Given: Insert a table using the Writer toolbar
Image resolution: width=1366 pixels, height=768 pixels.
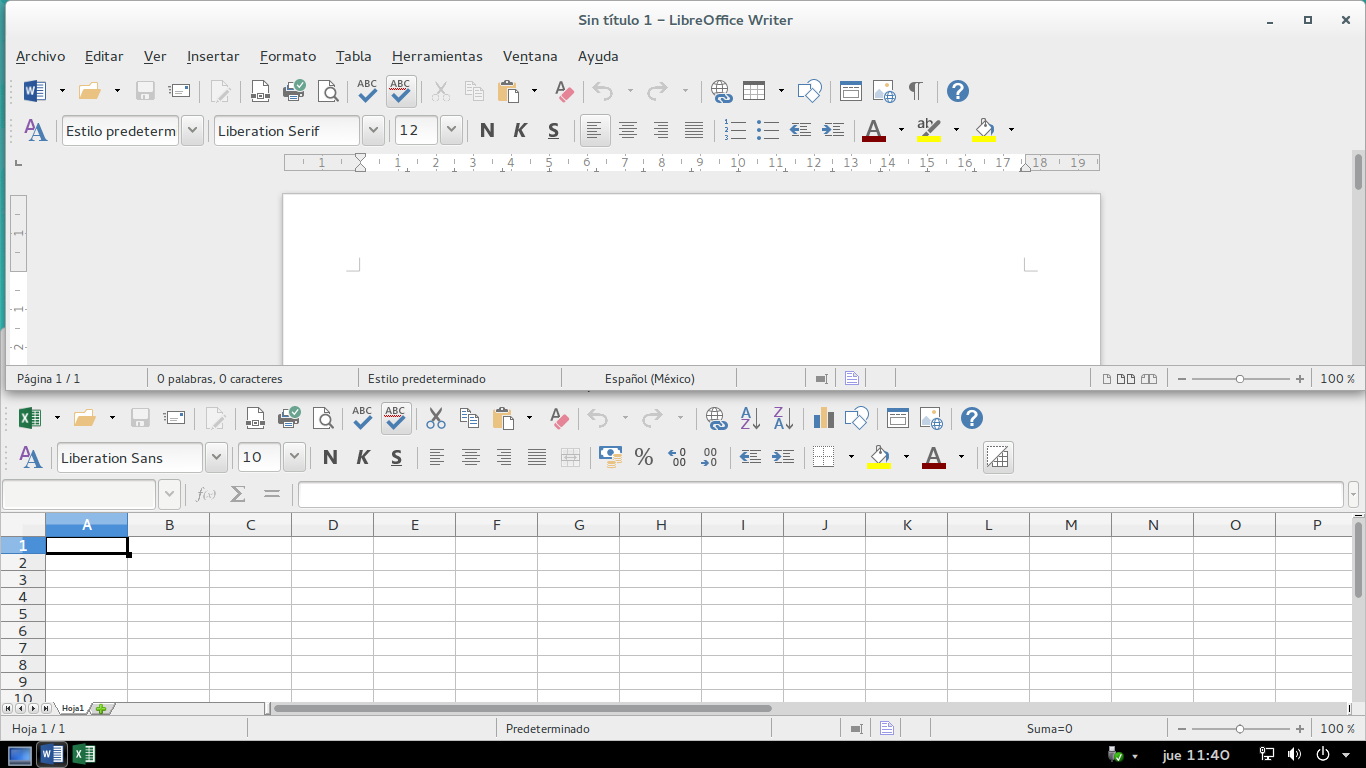Looking at the screenshot, I should [756, 90].
